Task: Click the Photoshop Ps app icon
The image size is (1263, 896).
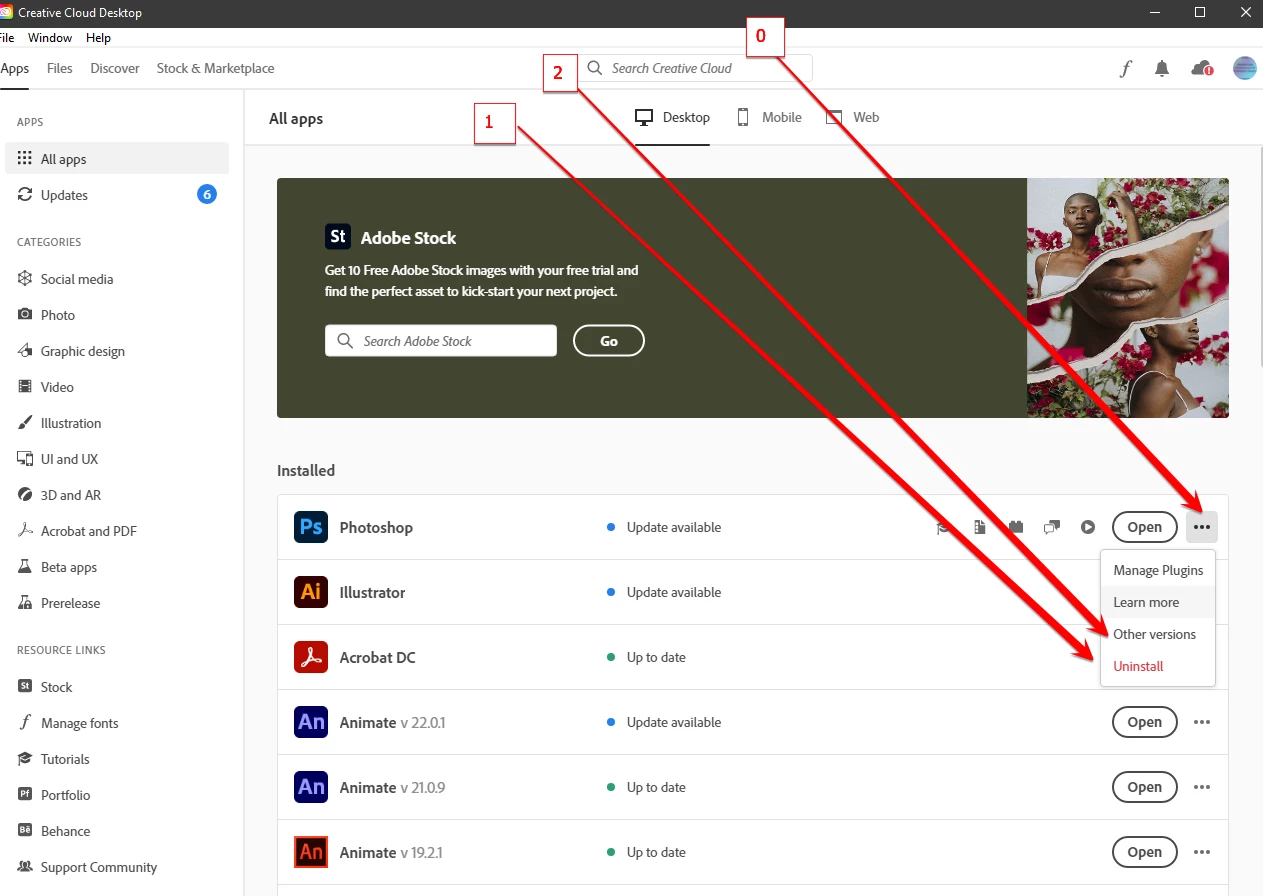Action: 311,527
